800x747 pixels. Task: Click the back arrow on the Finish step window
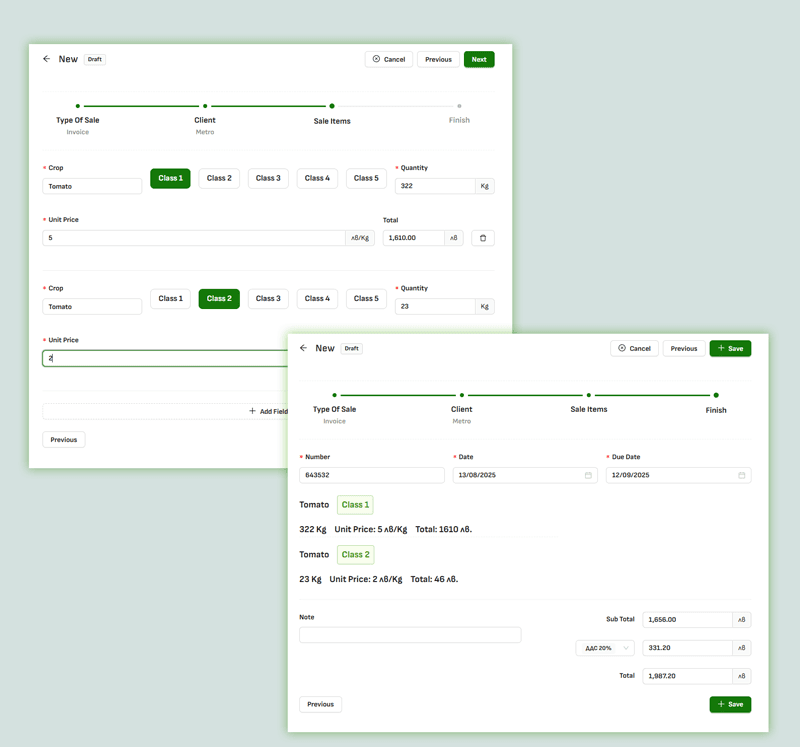(x=303, y=348)
